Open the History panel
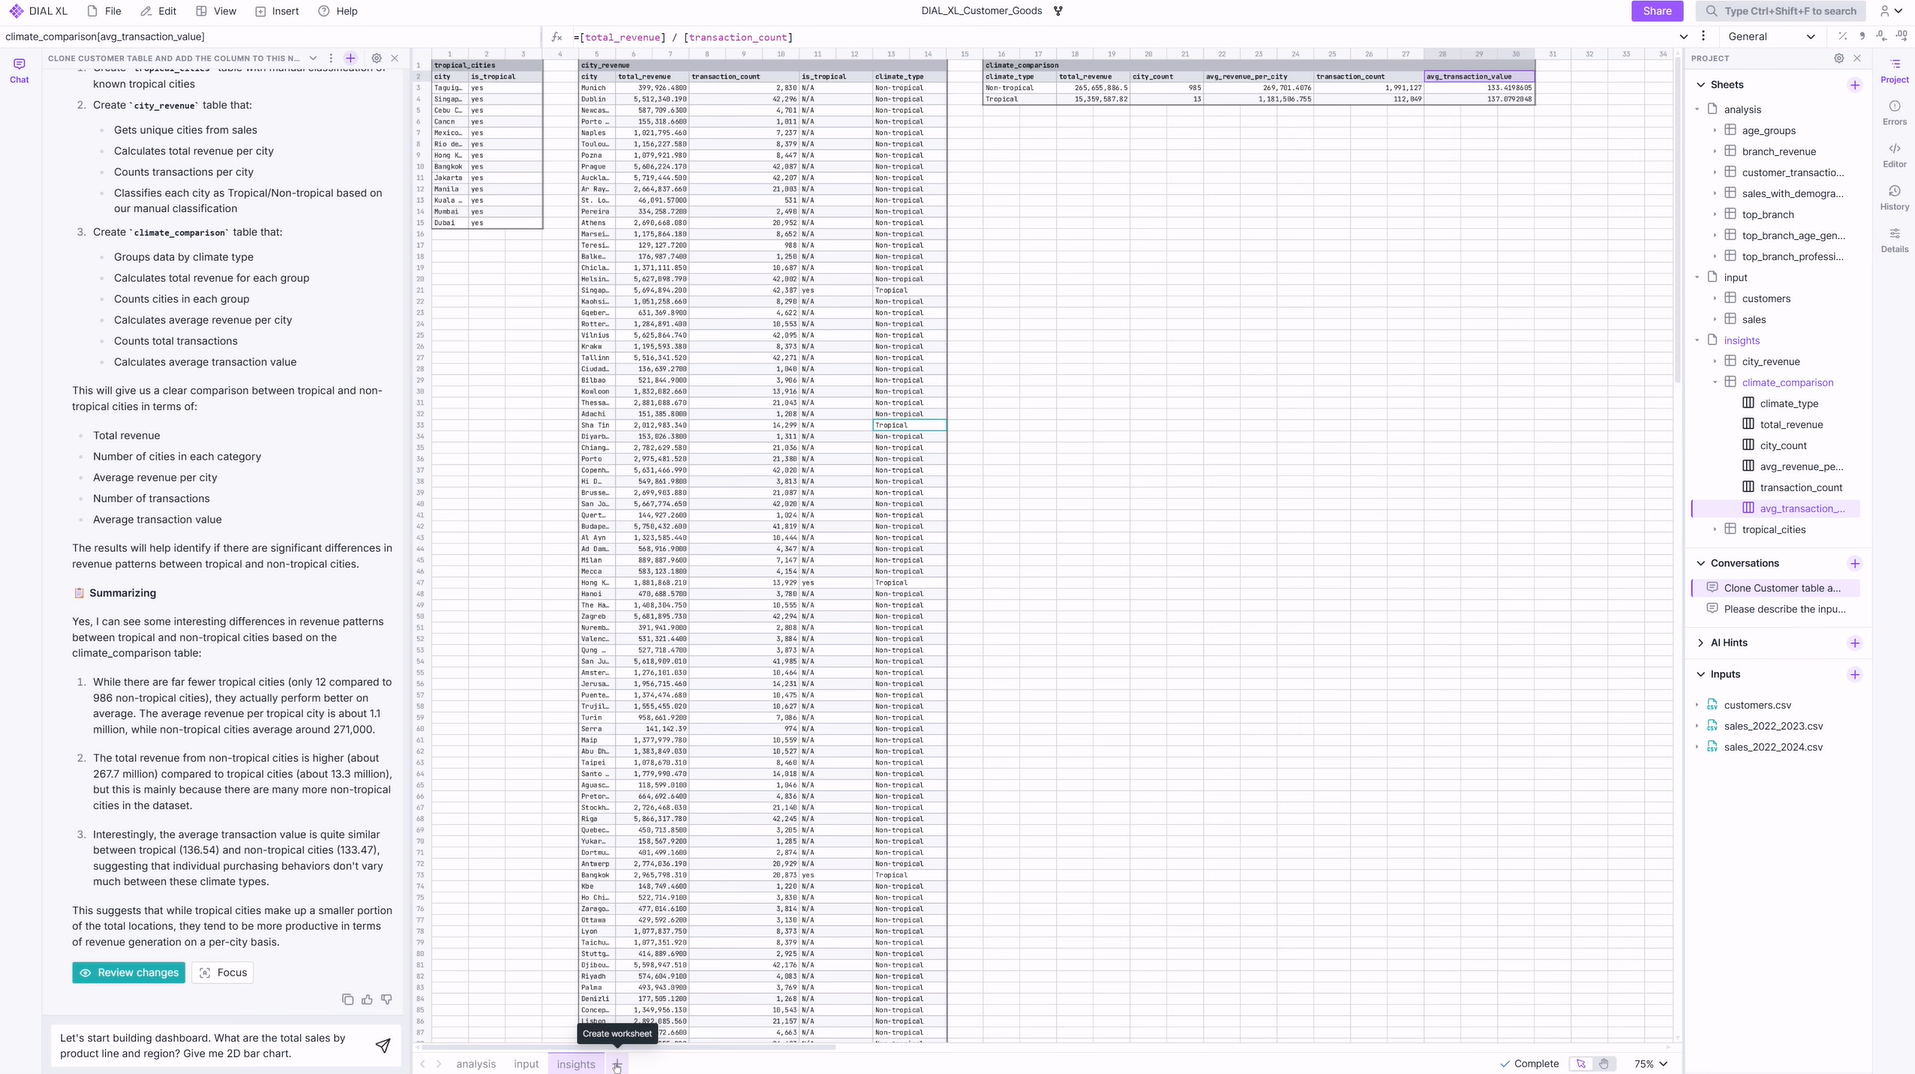This screenshot has height=1074, width=1915. click(1894, 196)
